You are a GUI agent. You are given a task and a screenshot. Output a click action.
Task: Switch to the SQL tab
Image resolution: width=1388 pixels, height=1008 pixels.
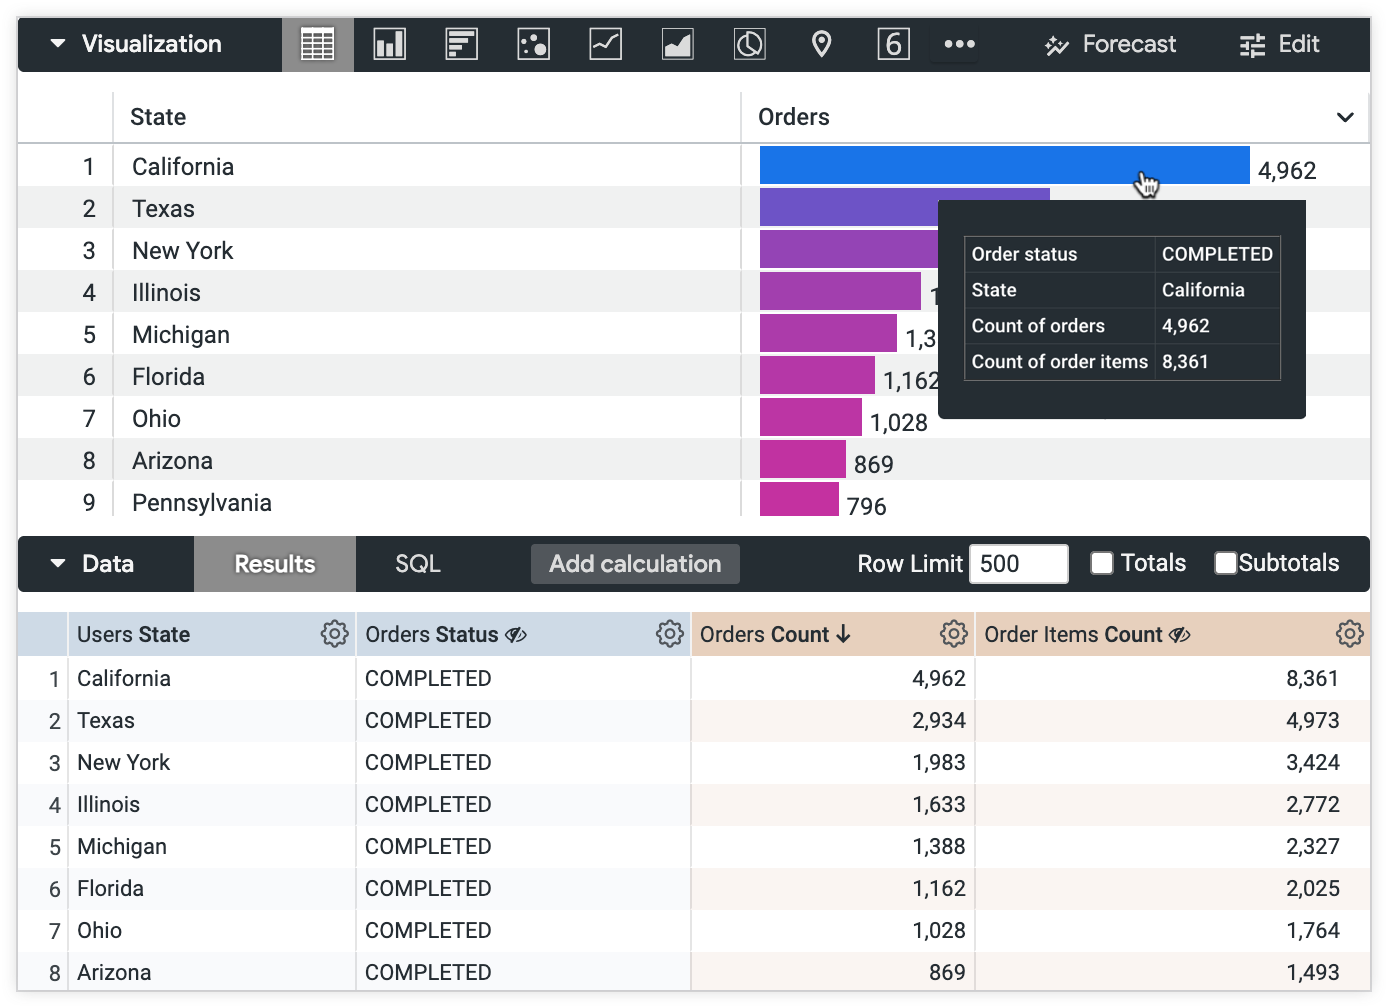(x=418, y=563)
